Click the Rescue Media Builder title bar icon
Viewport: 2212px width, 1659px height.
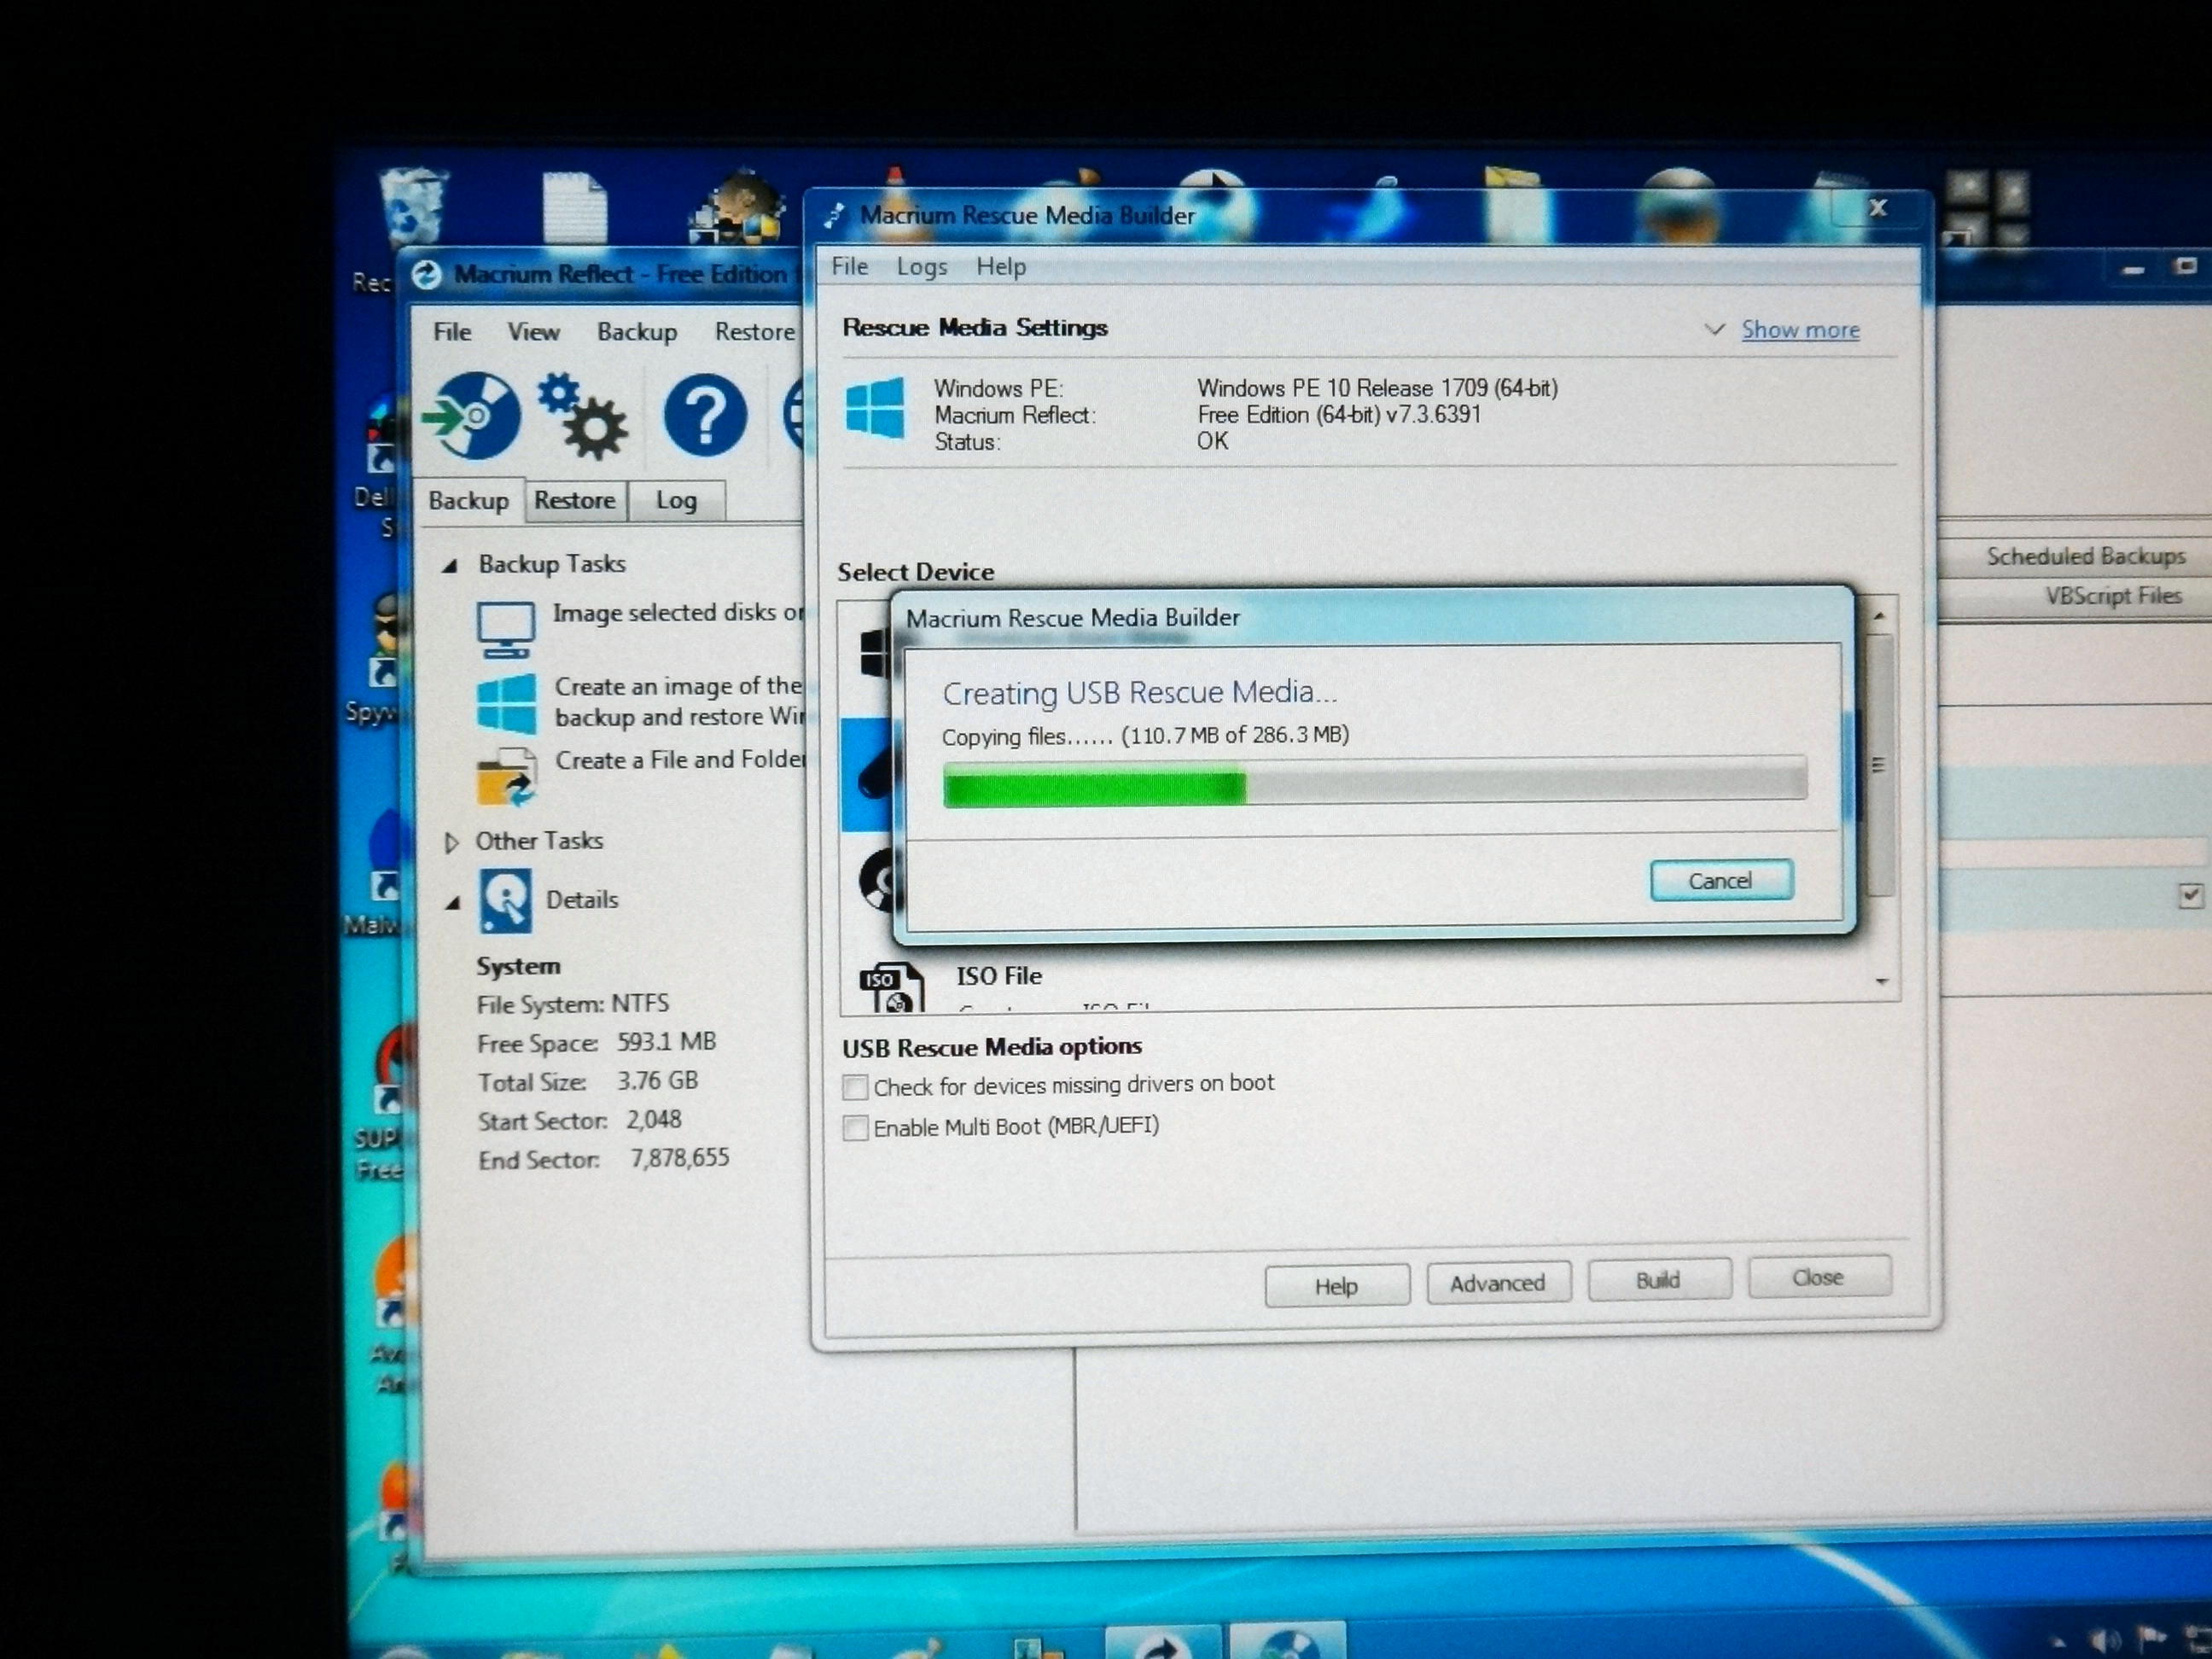click(x=835, y=215)
